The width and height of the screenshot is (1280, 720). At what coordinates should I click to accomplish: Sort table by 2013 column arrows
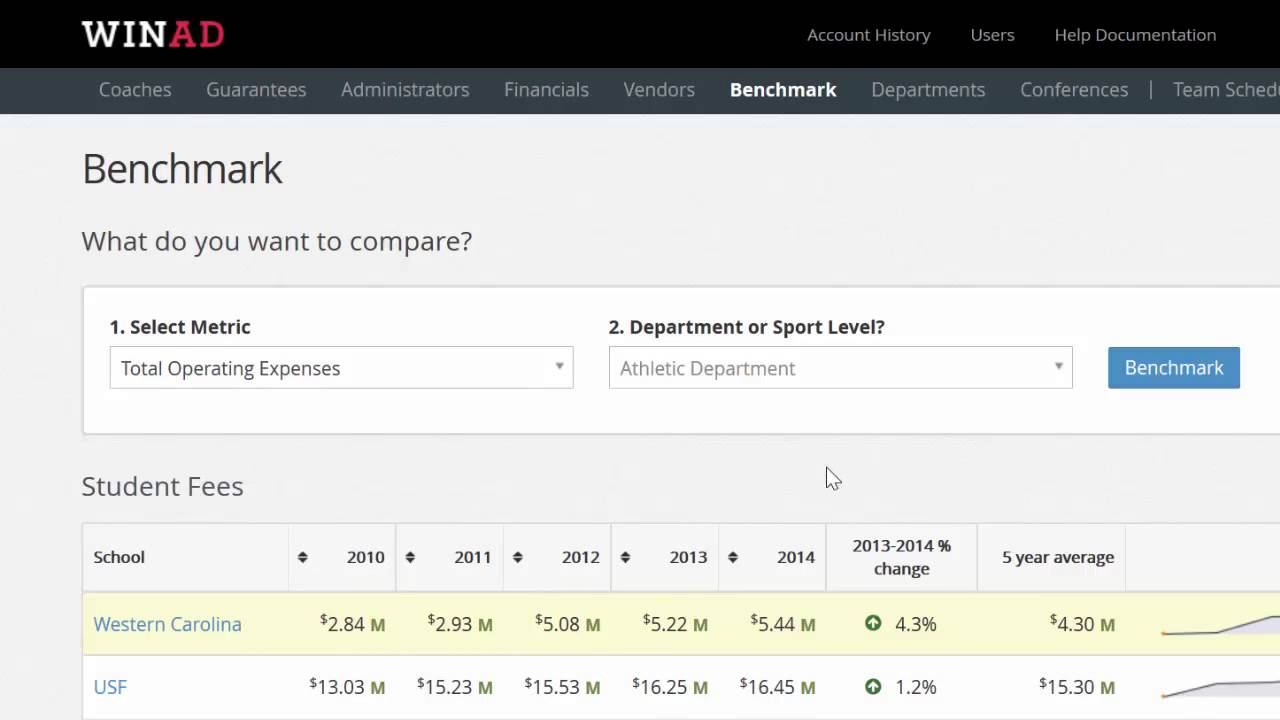[x=625, y=558]
